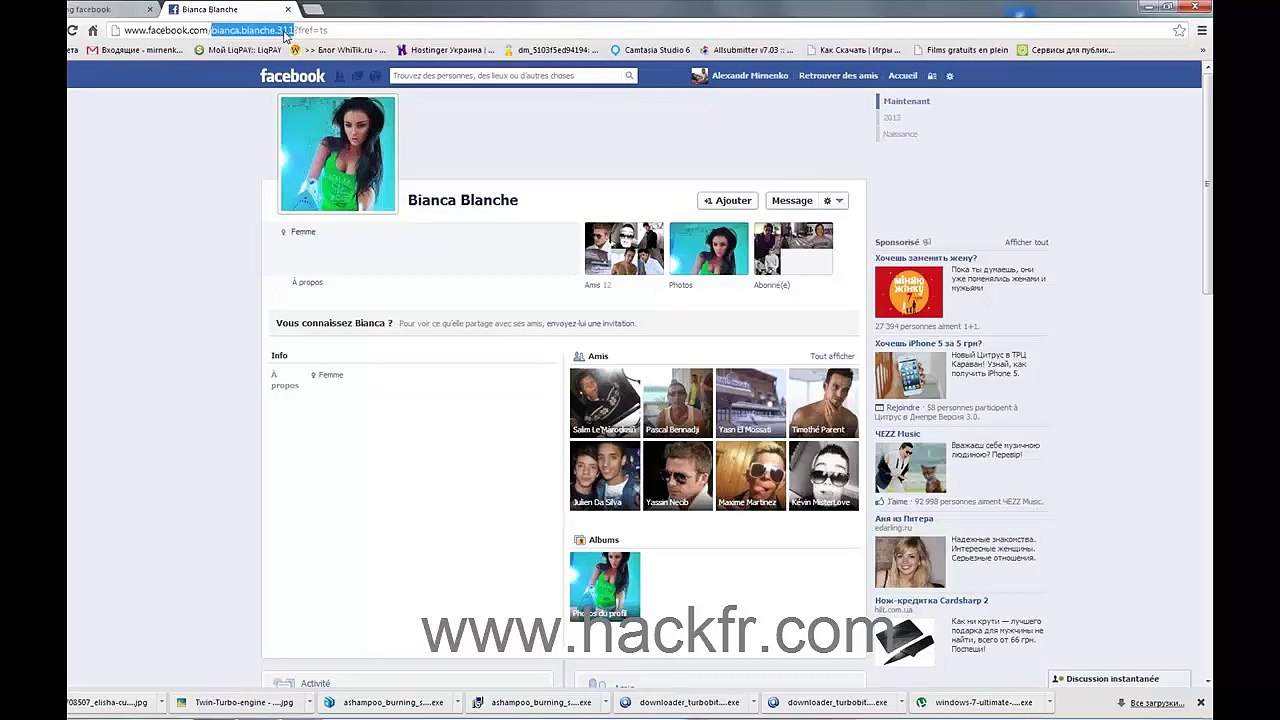Open friend Timothé Parent thumbnail
Image resolution: width=1280 pixels, height=720 pixels.
pyautogui.click(x=824, y=403)
